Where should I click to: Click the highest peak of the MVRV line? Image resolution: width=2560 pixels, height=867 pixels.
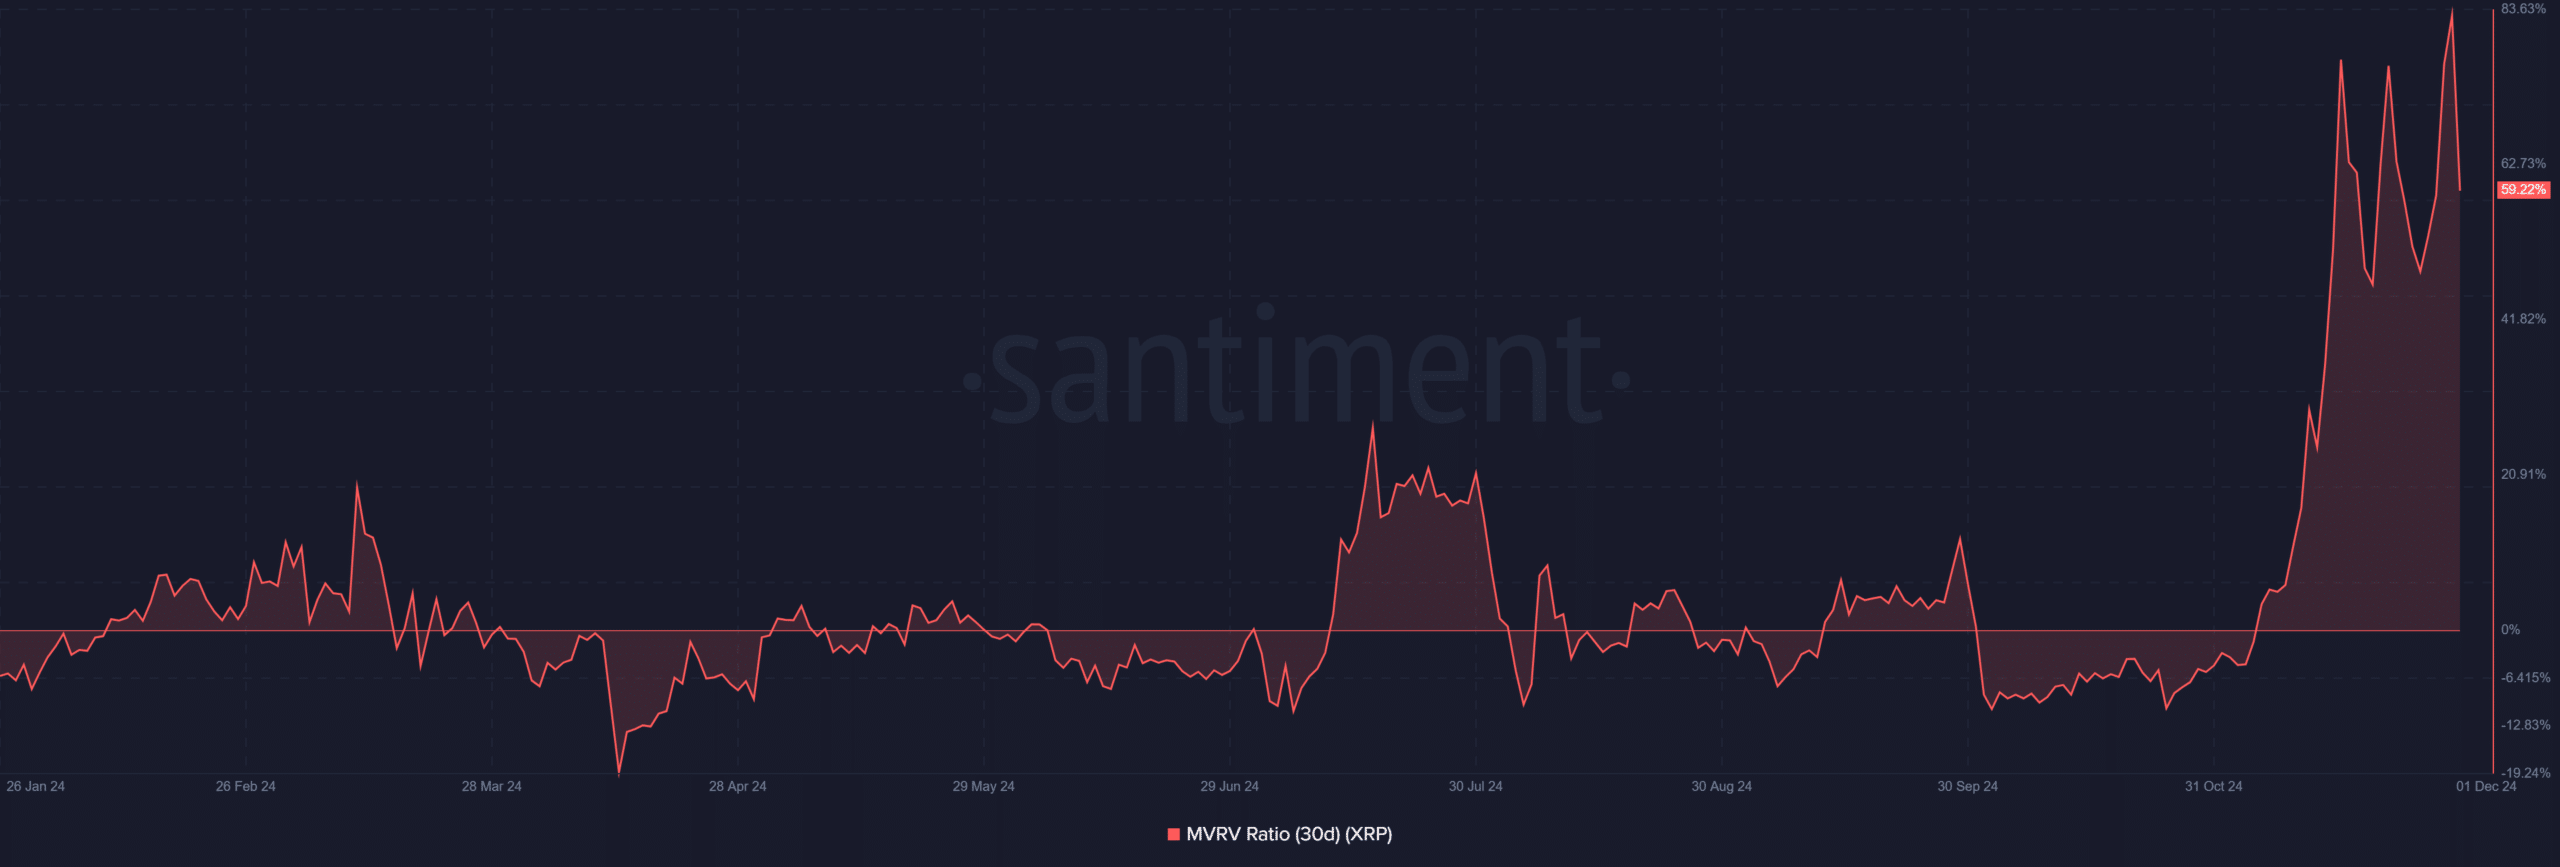click(x=2452, y=10)
